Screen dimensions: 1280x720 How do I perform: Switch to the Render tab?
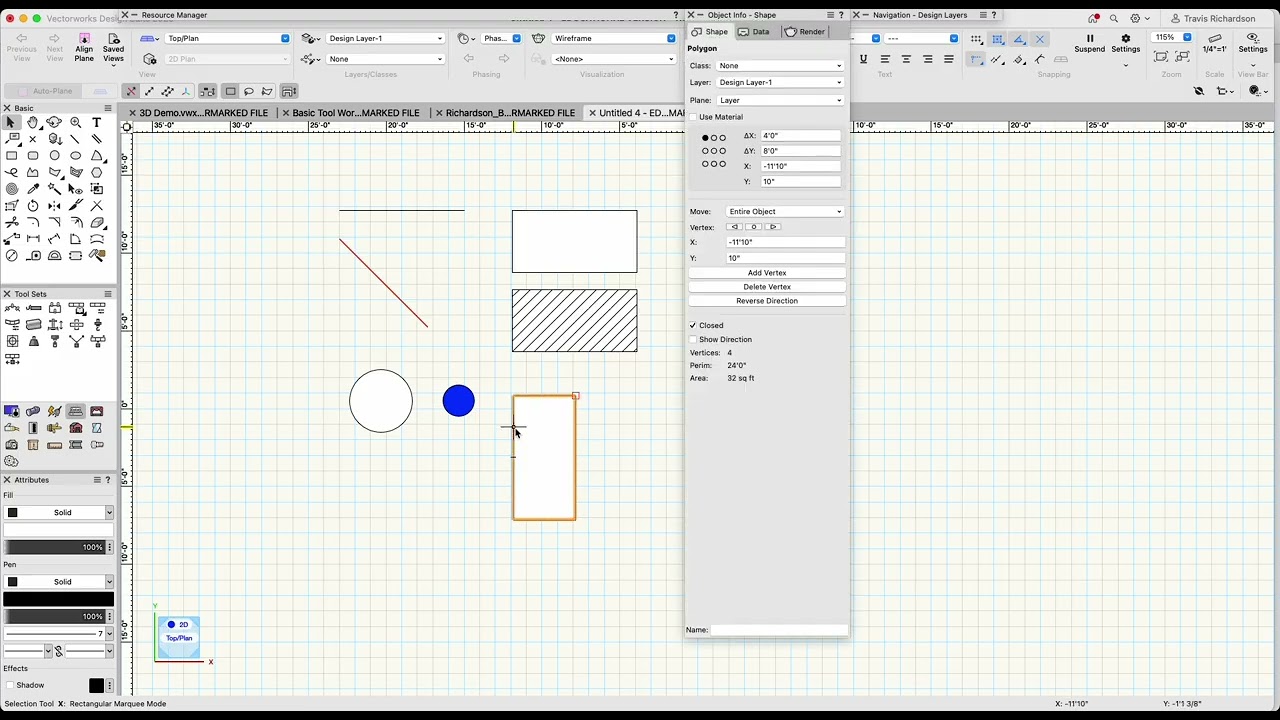coord(806,32)
